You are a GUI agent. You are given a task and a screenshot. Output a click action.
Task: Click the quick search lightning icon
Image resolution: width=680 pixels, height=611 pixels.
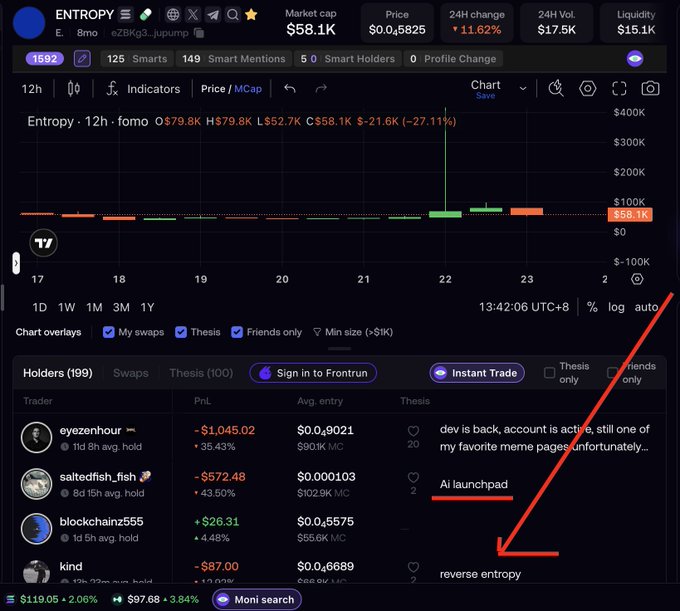(556, 88)
